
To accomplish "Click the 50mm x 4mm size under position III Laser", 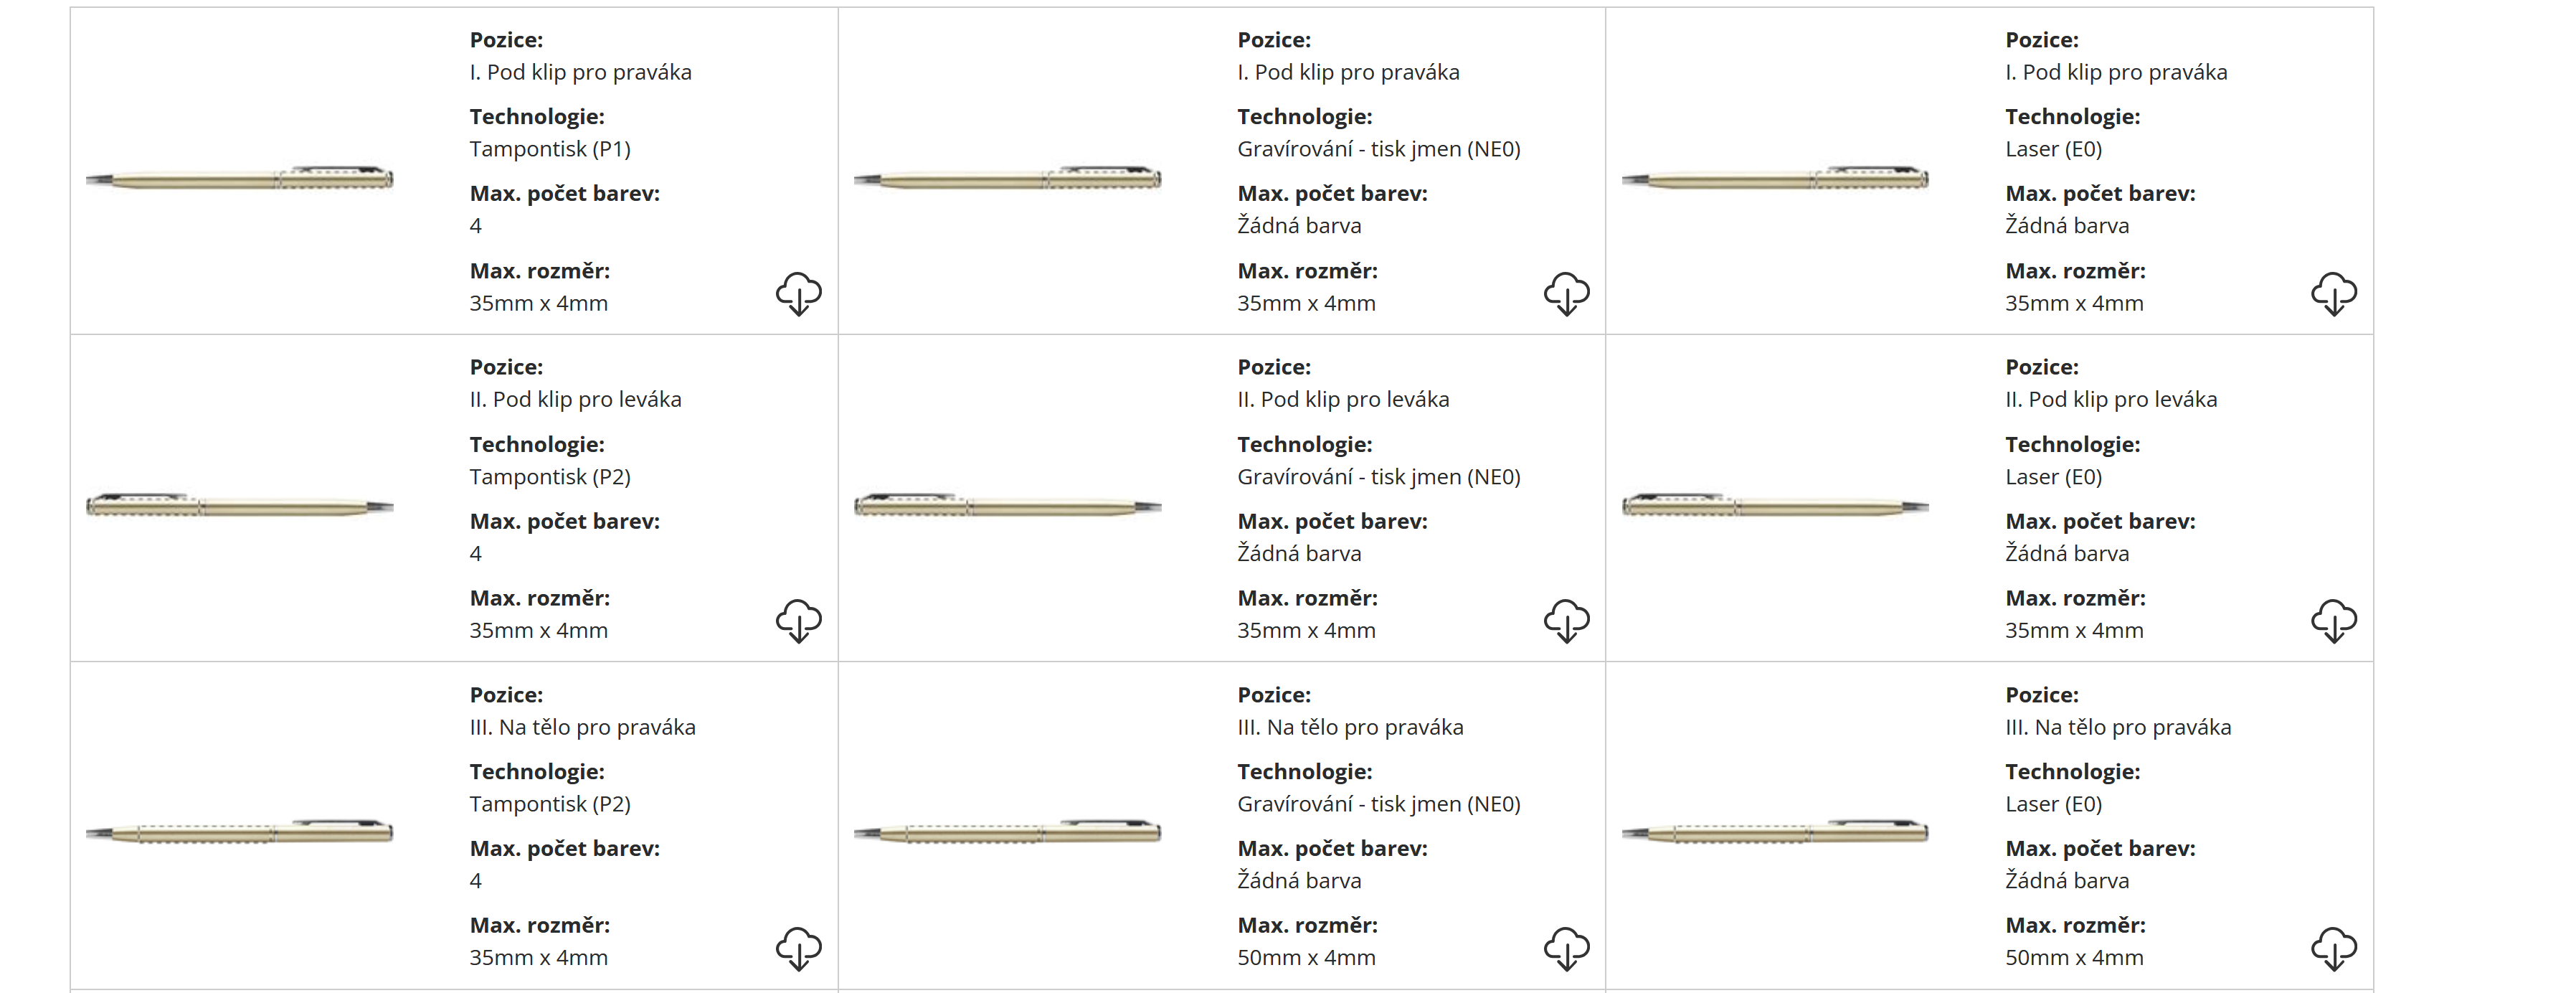I will [x=2074, y=958].
